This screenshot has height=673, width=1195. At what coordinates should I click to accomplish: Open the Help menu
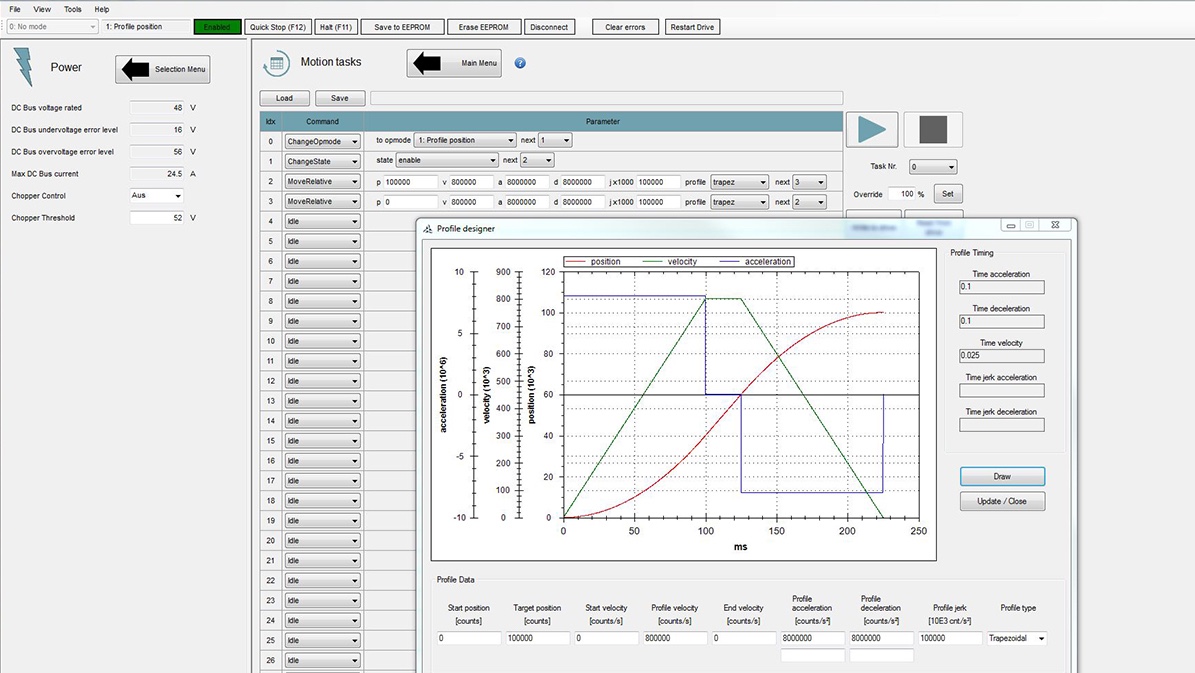101,9
